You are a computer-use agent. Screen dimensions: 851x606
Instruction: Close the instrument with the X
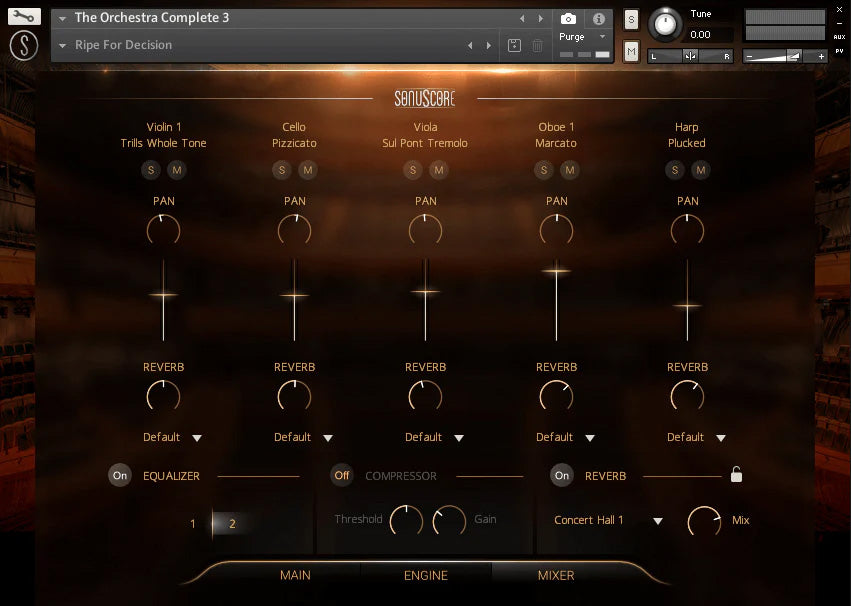839,10
